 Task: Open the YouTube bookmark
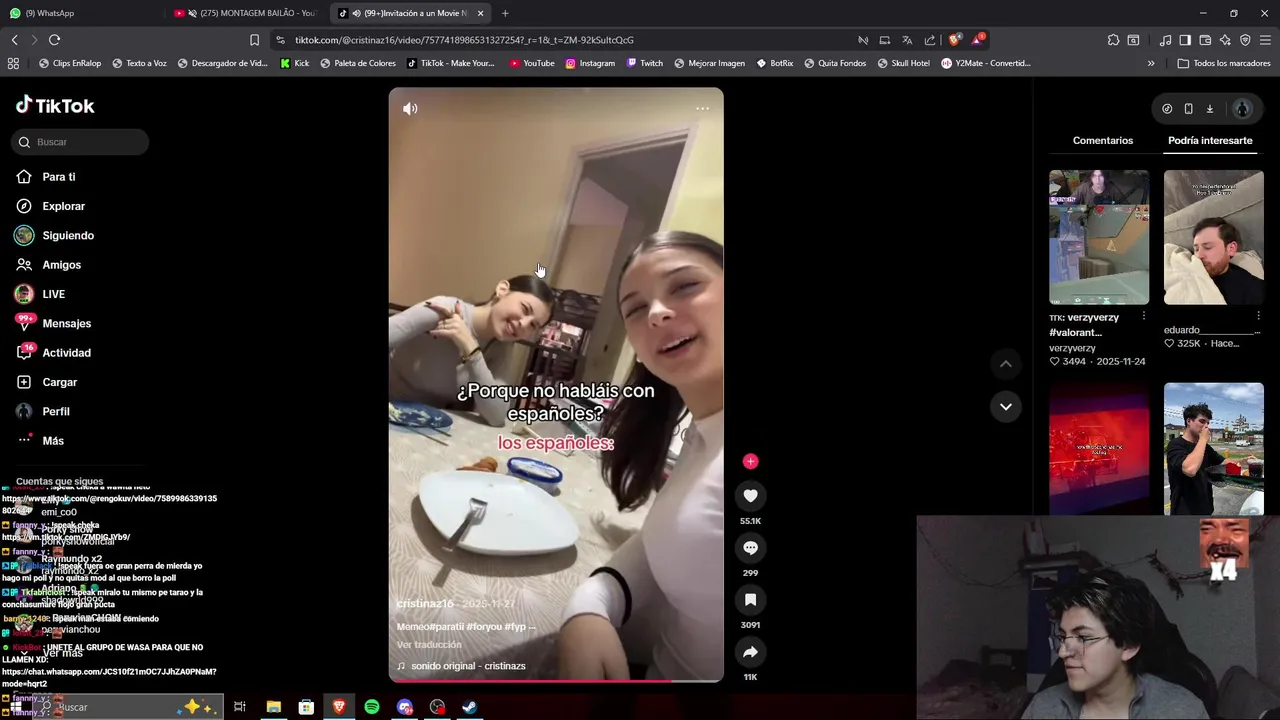[x=532, y=63]
